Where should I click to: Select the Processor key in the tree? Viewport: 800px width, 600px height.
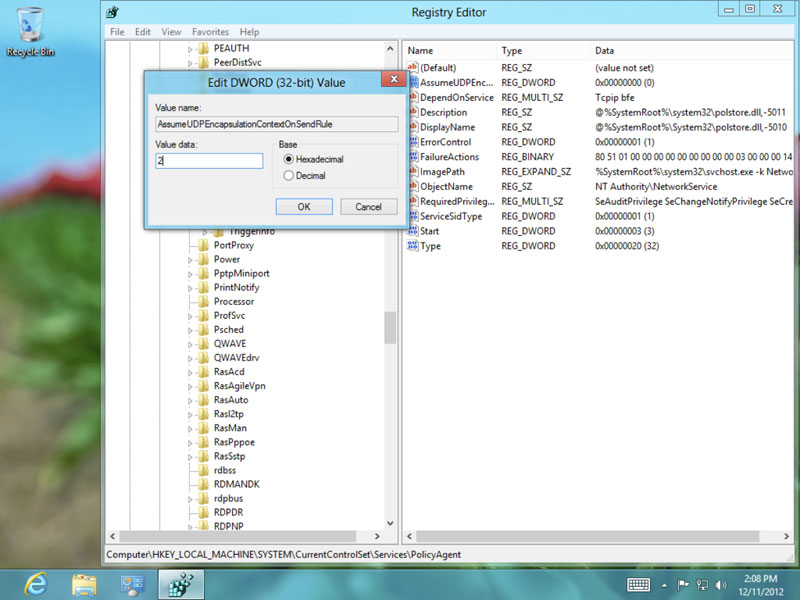[233, 302]
